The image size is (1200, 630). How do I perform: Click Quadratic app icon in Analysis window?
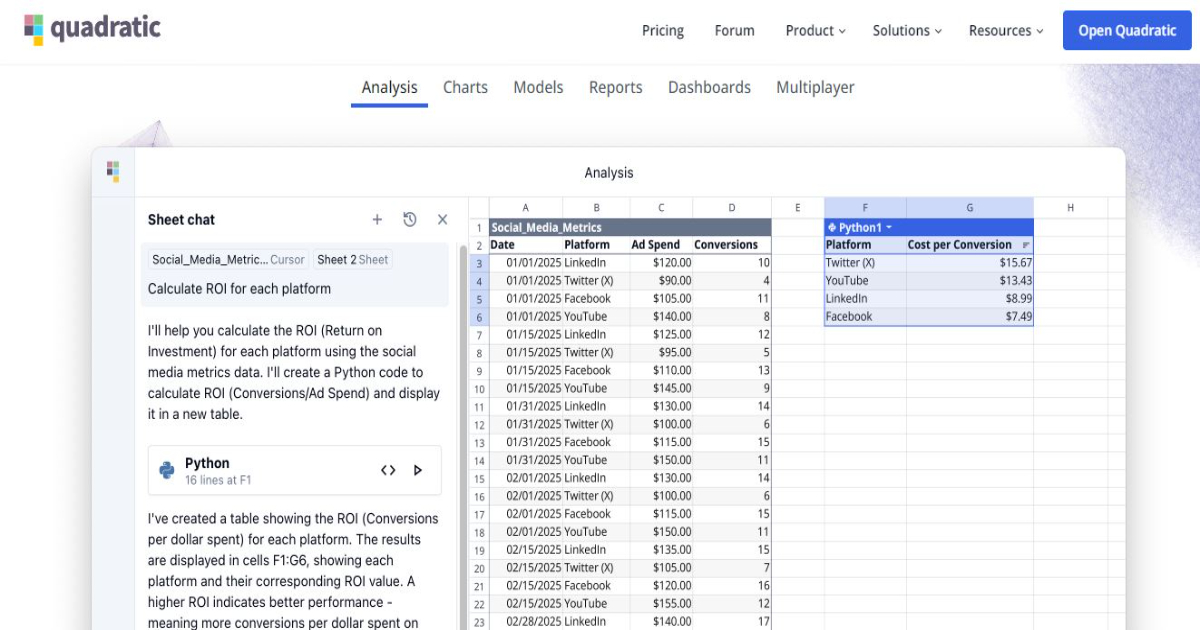click(x=113, y=172)
